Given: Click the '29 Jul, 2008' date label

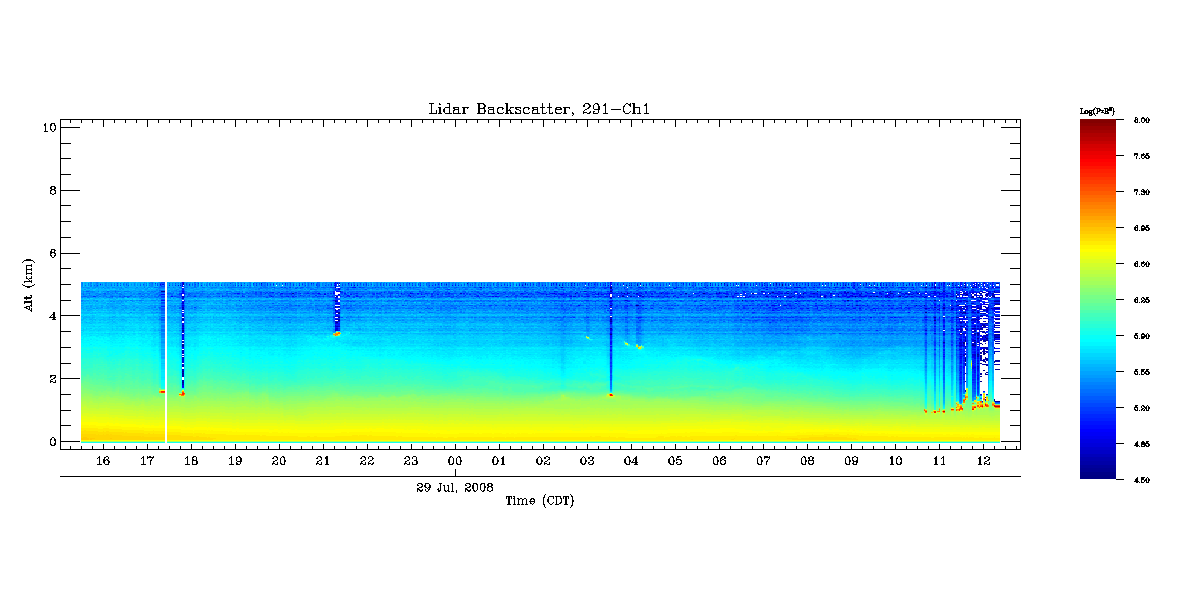Looking at the screenshot, I should (455, 487).
